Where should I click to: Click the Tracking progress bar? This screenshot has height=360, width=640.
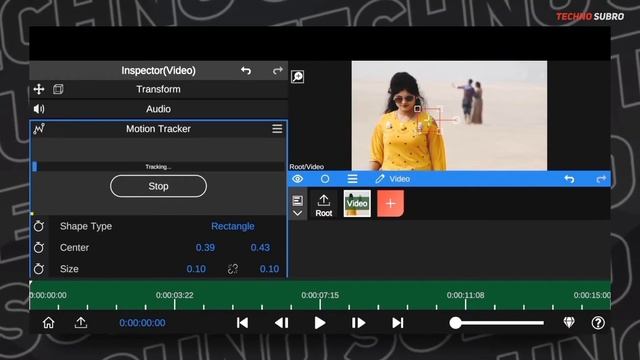click(158, 167)
